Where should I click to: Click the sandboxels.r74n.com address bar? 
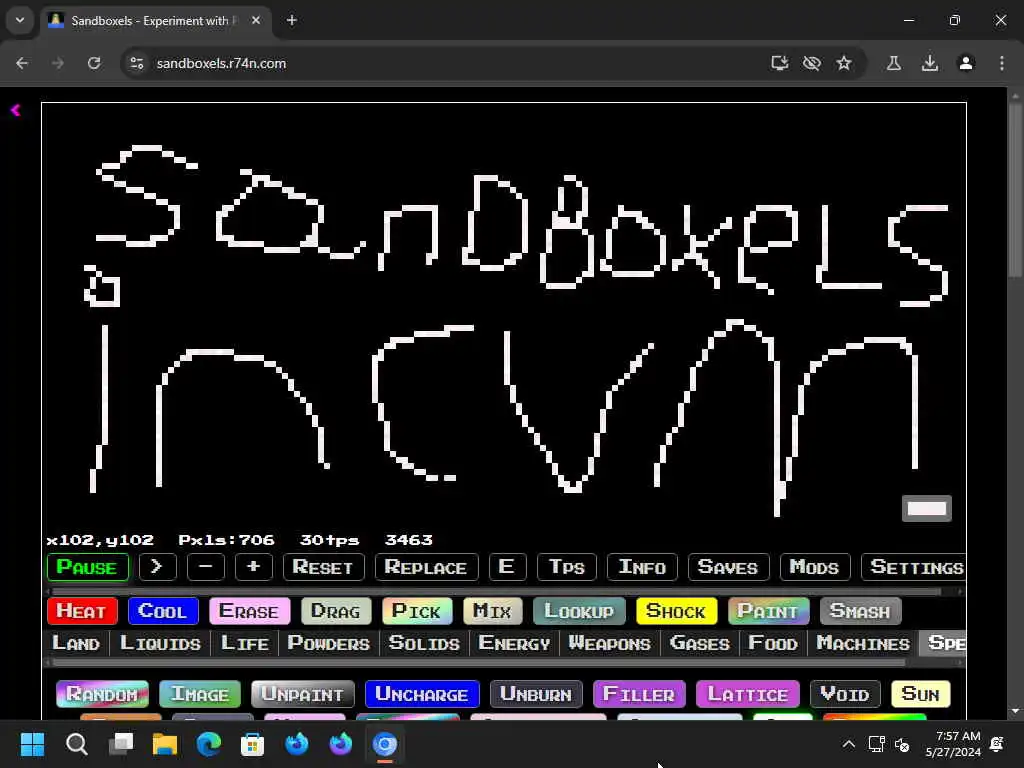pos(222,63)
